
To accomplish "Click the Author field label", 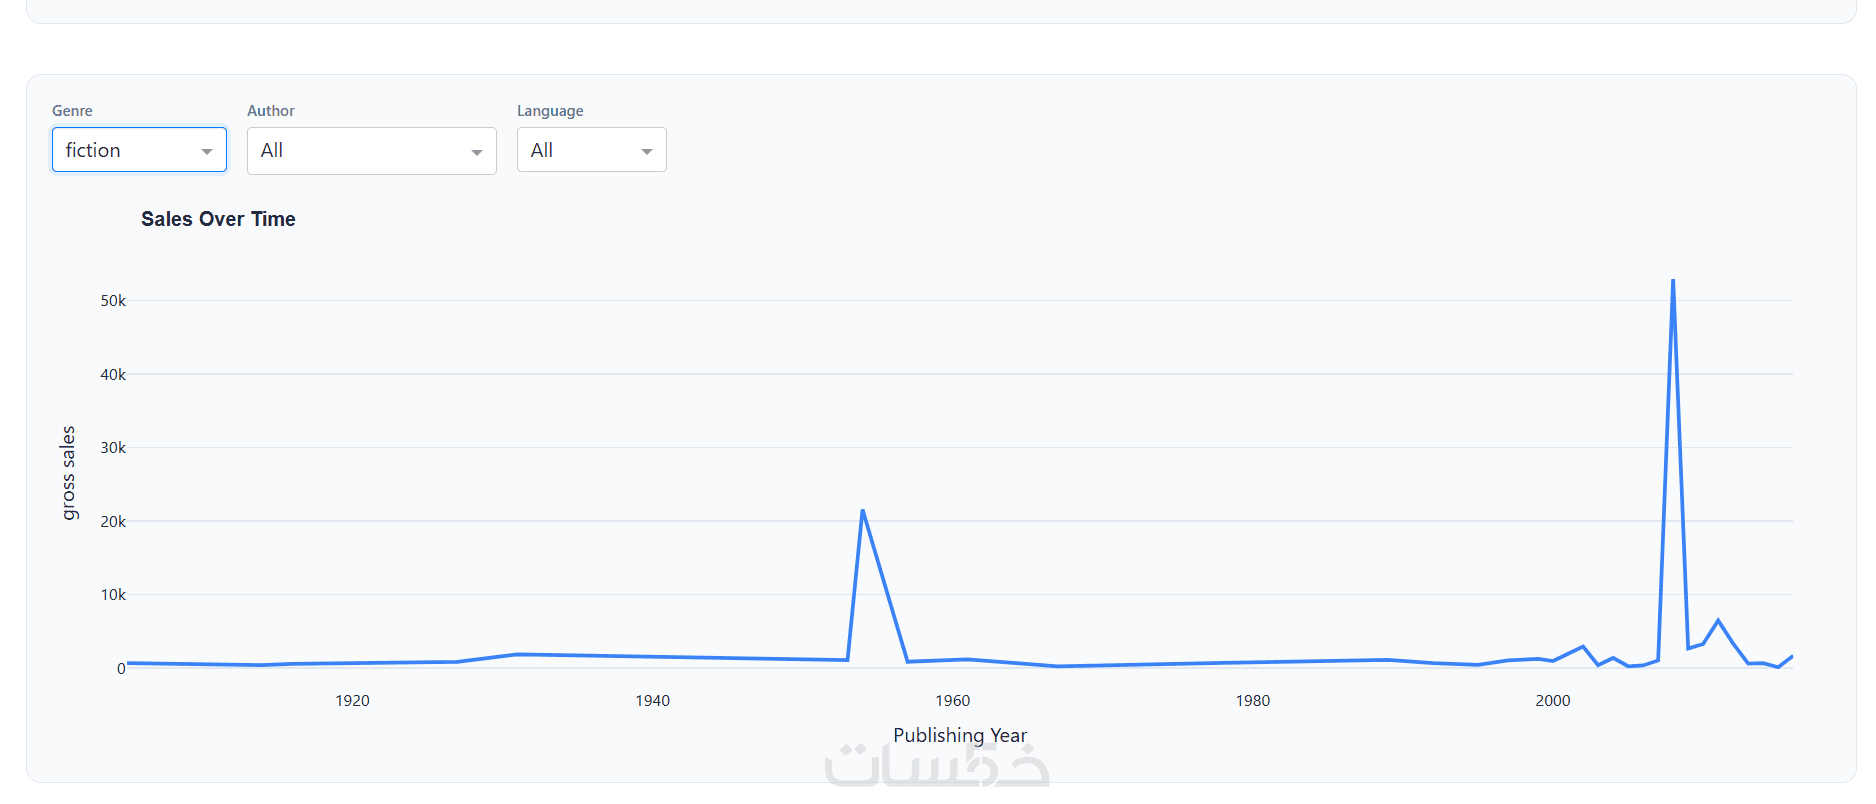I will [x=271, y=111].
